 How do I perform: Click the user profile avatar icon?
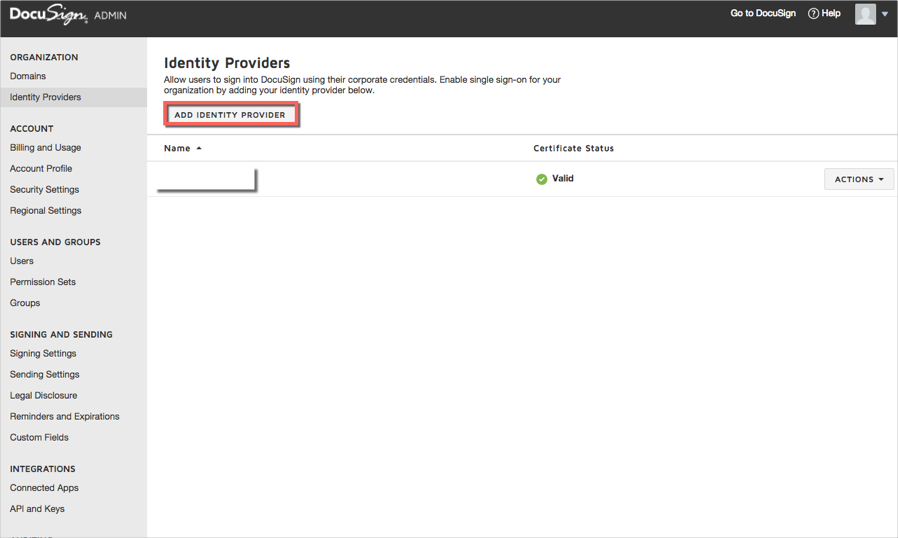pos(865,14)
